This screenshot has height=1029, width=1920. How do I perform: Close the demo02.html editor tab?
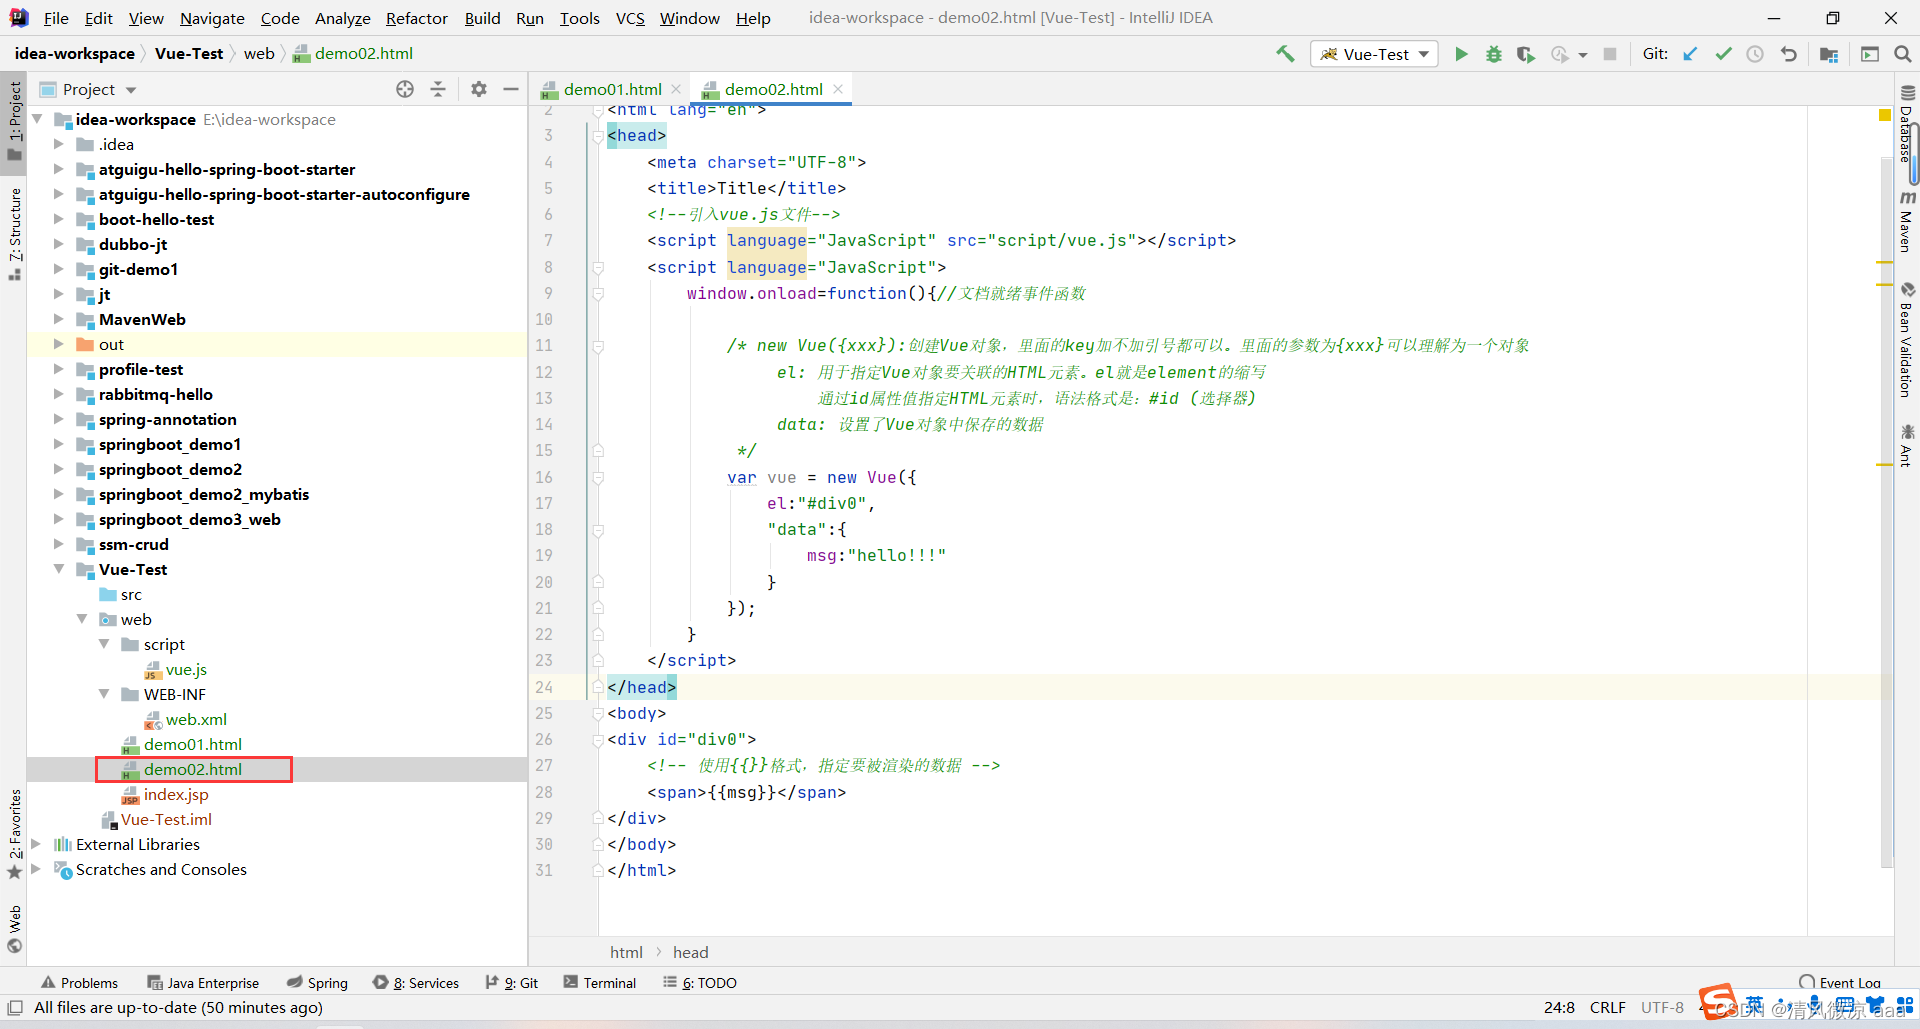pyautogui.click(x=838, y=89)
